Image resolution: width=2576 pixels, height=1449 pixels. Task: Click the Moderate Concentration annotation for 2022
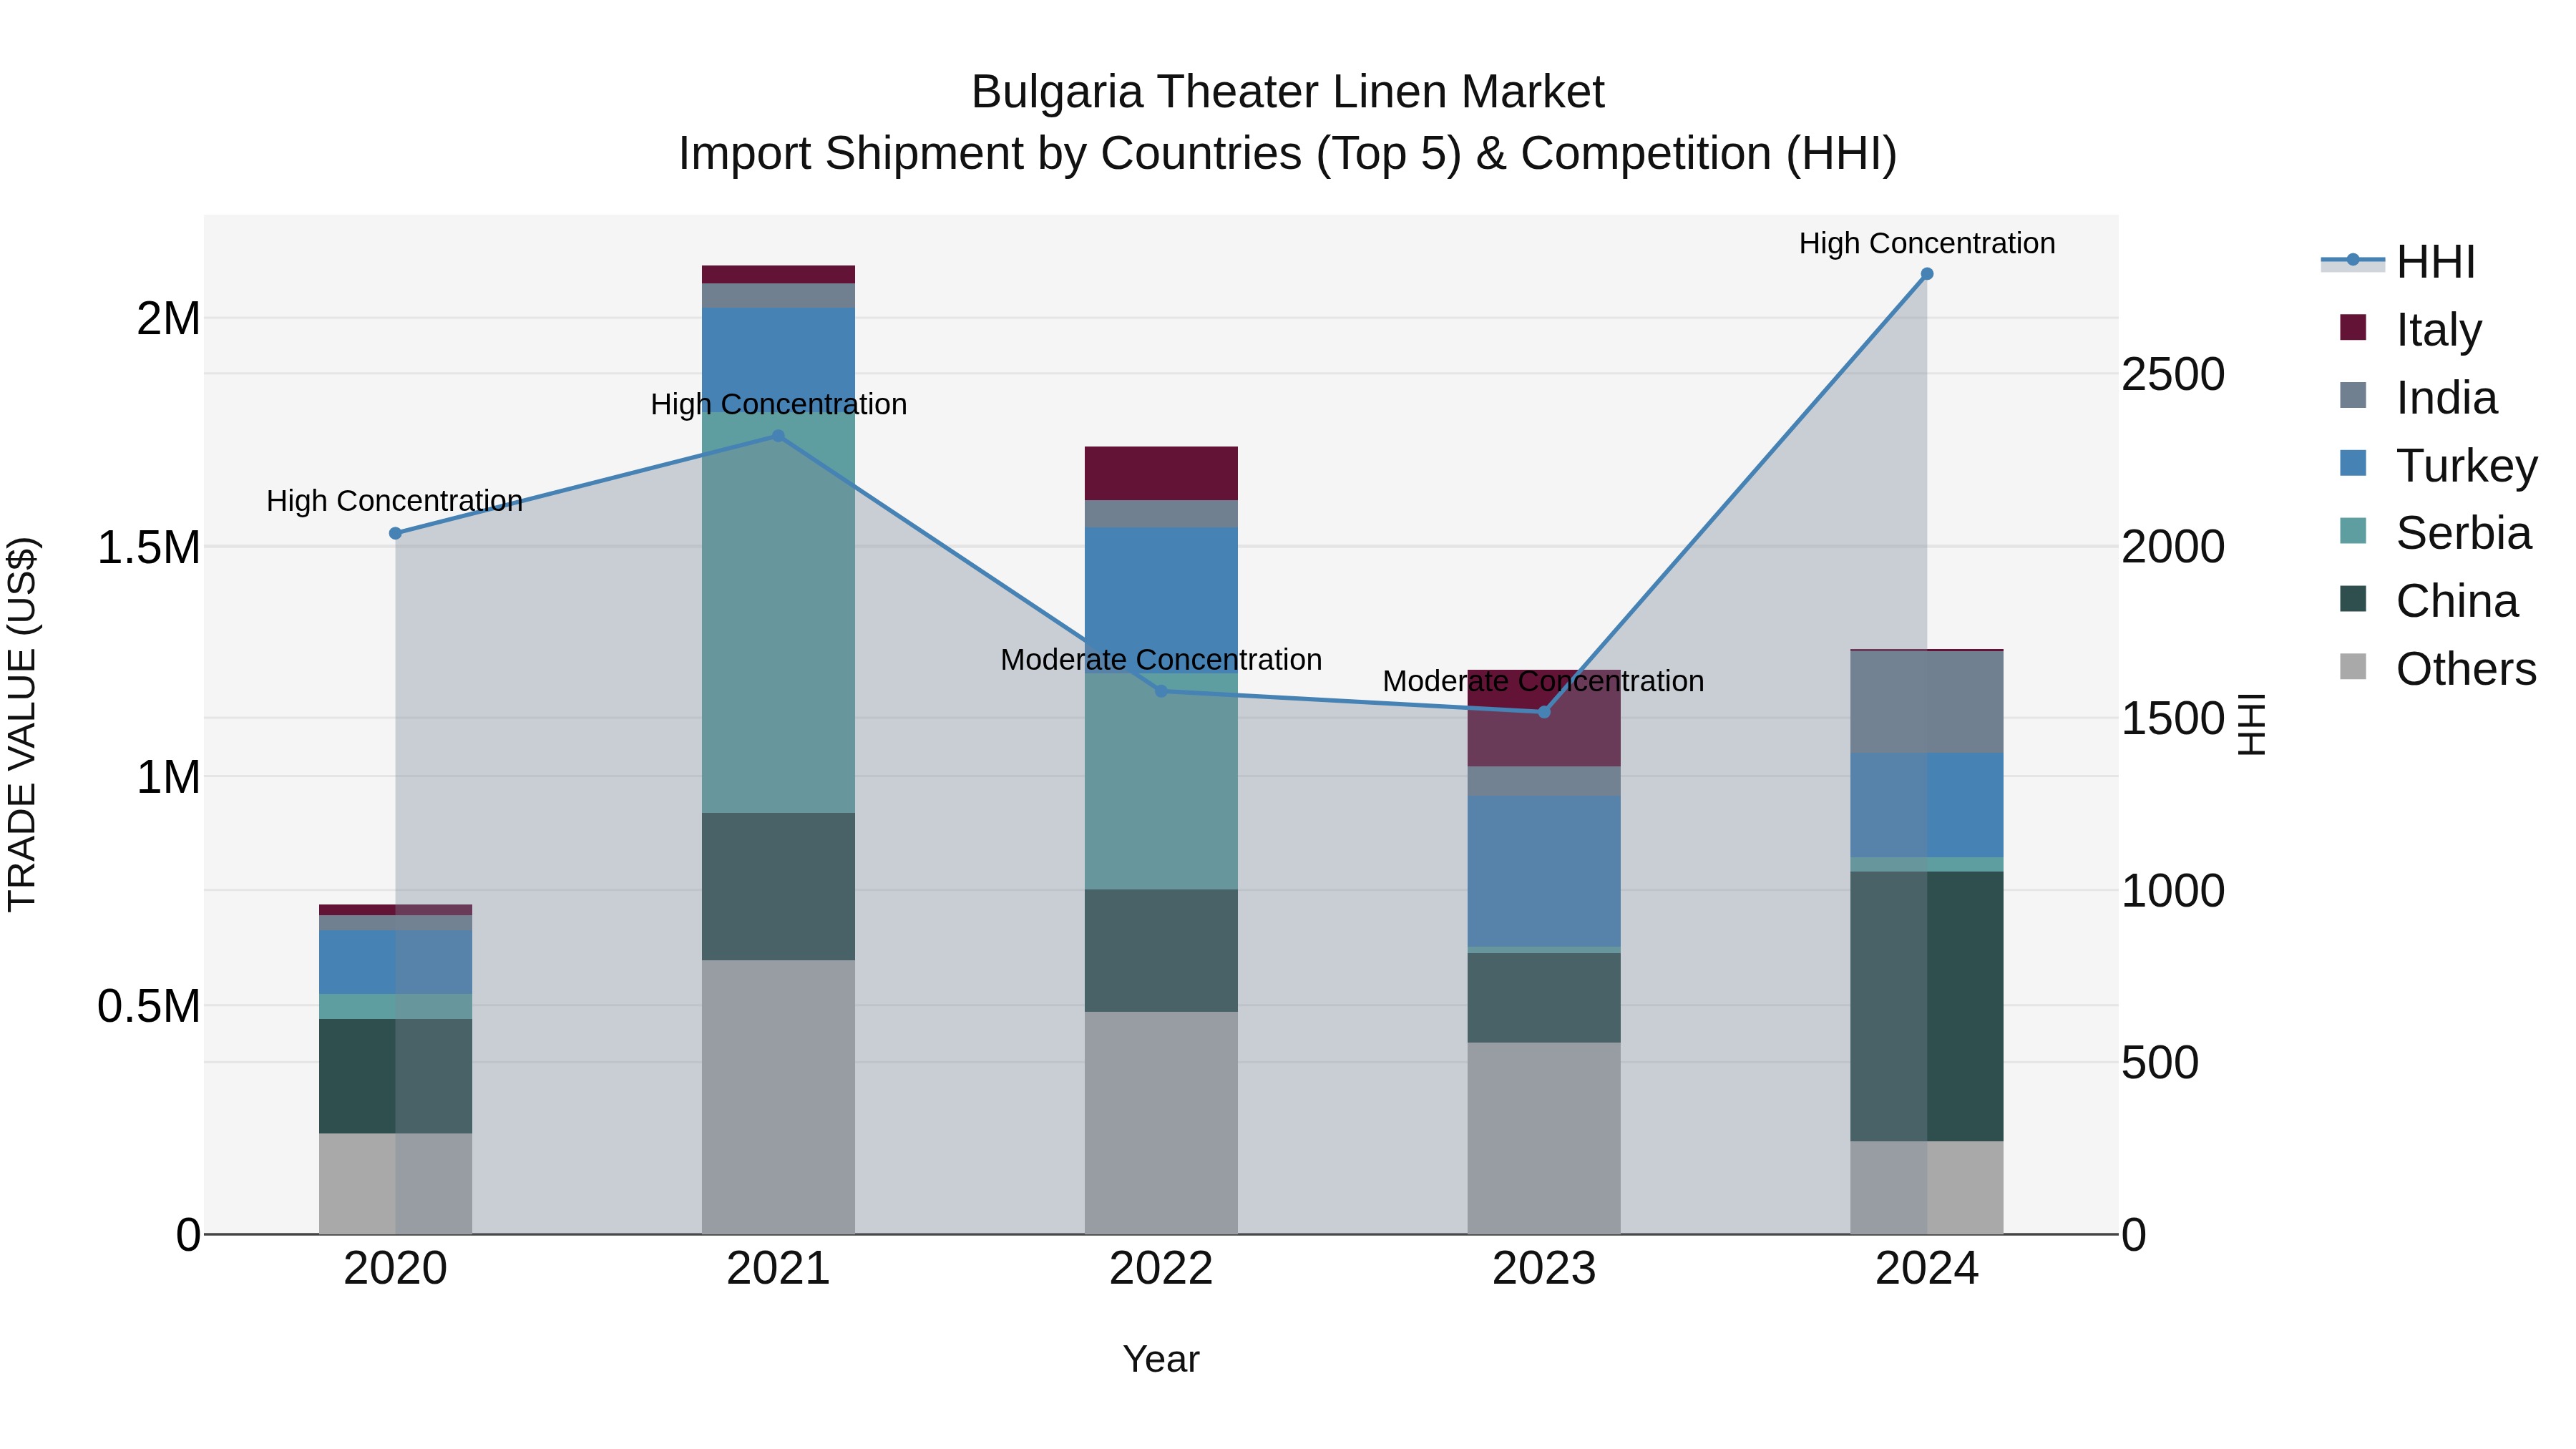[x=1161, y=660]
